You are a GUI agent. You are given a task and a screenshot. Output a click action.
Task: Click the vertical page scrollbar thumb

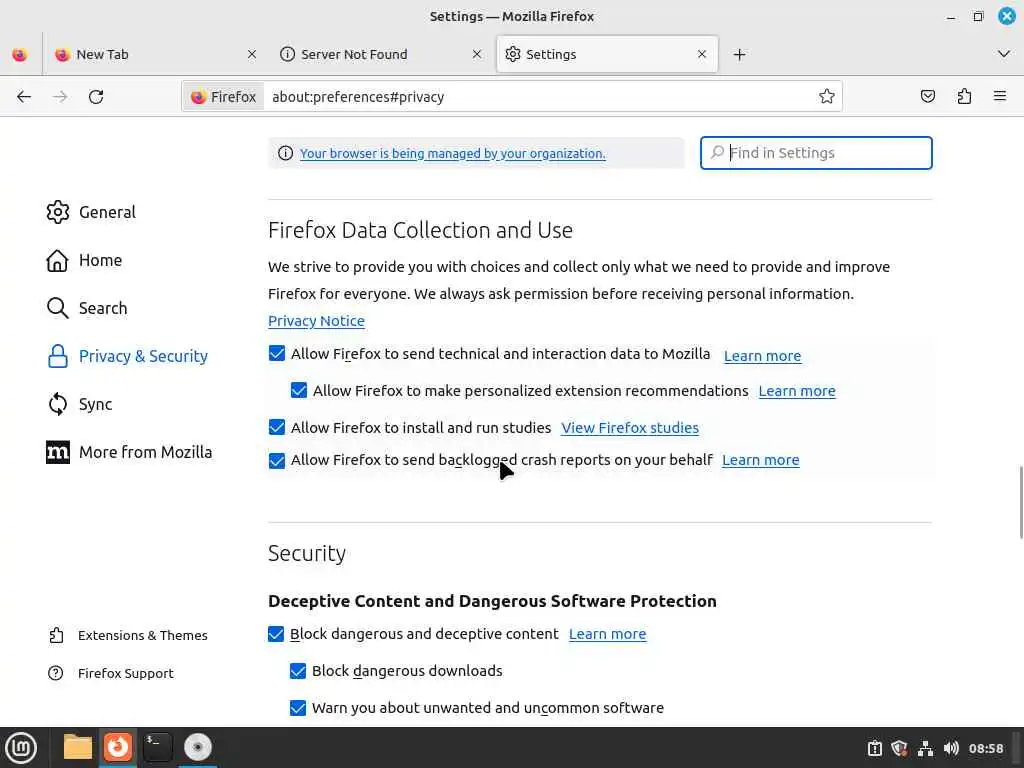pyautogui.click(x=1020, y=502)
